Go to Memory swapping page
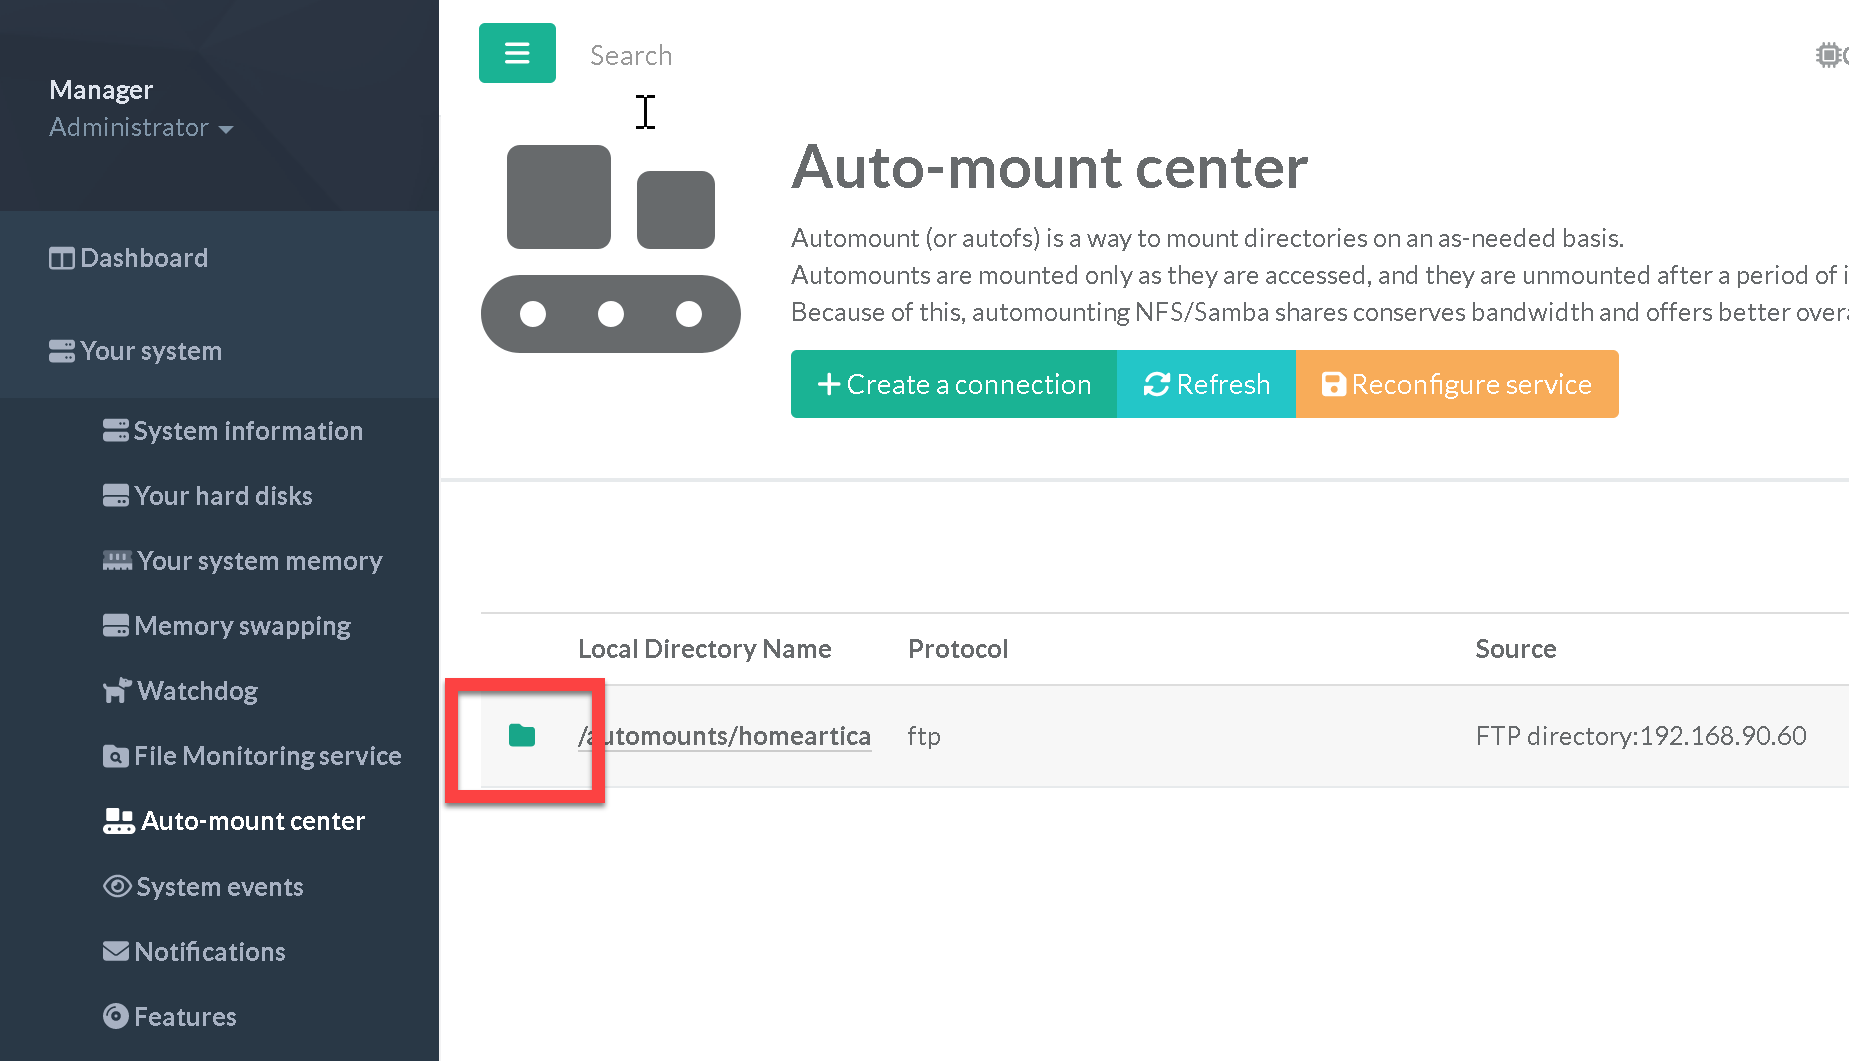 coord(242,626)
